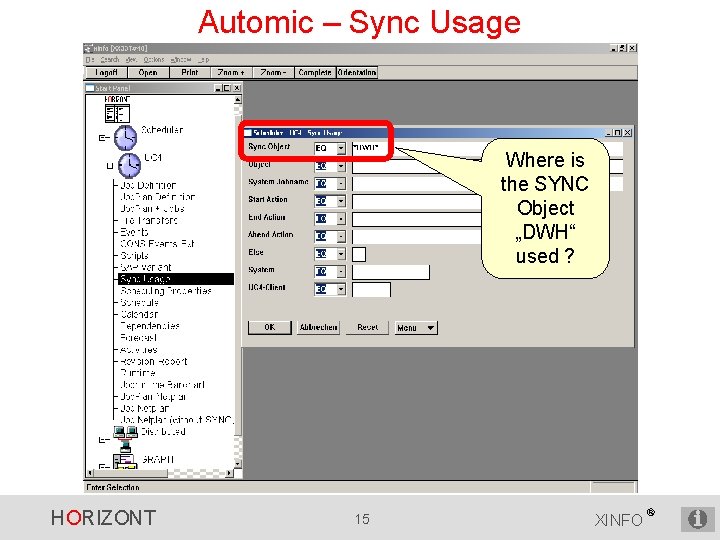Screen dimensions: 720x540
Task: Click the UC4 clock icon
Action: 129,165
